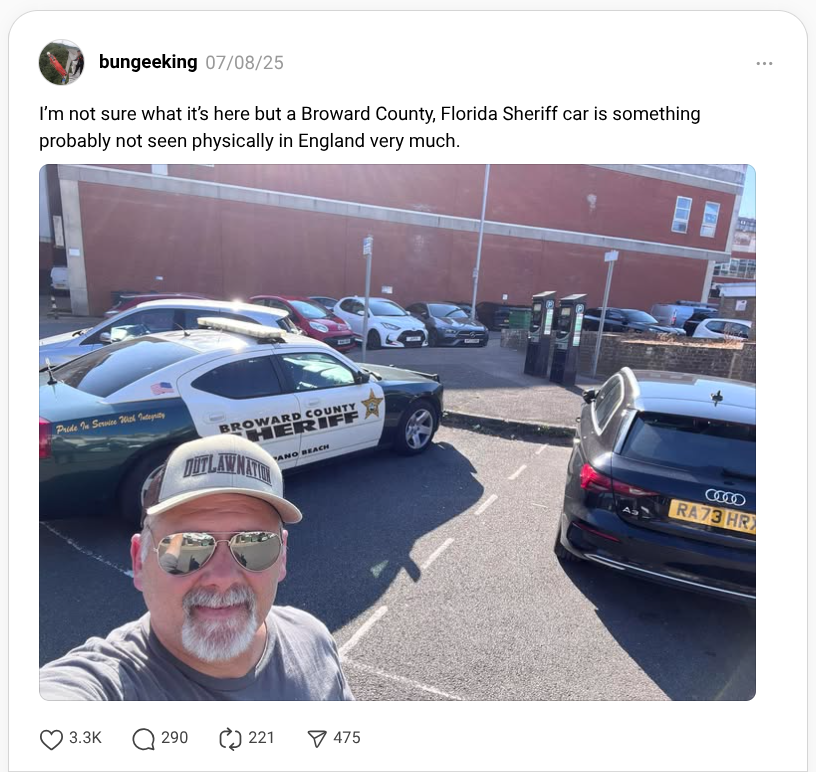Click the 221 reposts count
The height and width of the screenshot is (772, 816).
[x=261, y=738]
